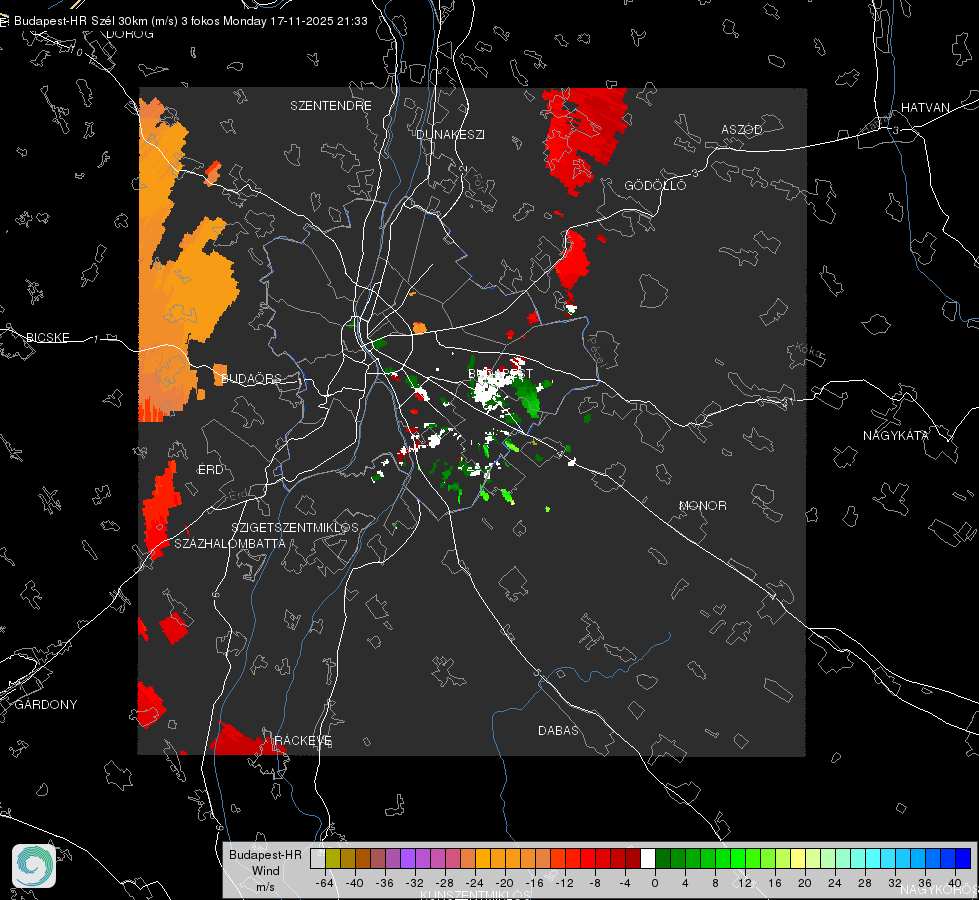This screenshot has width=979, height=900.
Task: Select the DOROG town label
Action: tap(130, 34)
